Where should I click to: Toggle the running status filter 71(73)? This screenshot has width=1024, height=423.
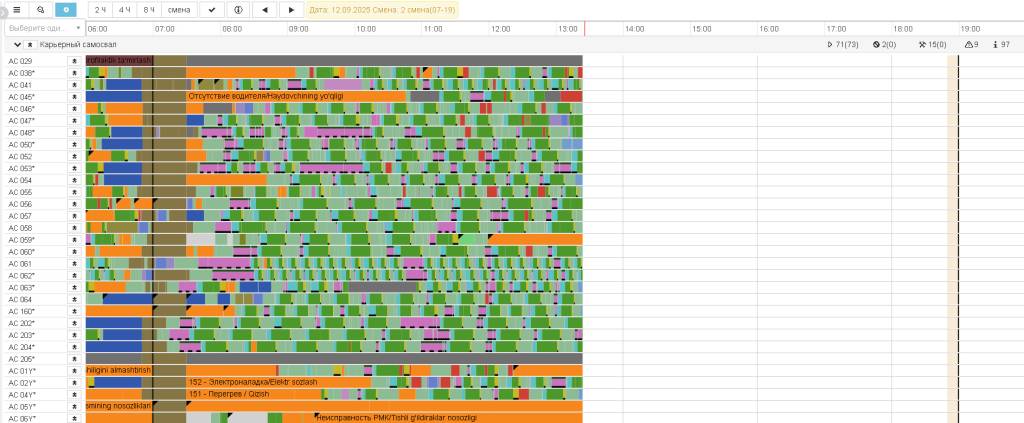coord(843,45)
